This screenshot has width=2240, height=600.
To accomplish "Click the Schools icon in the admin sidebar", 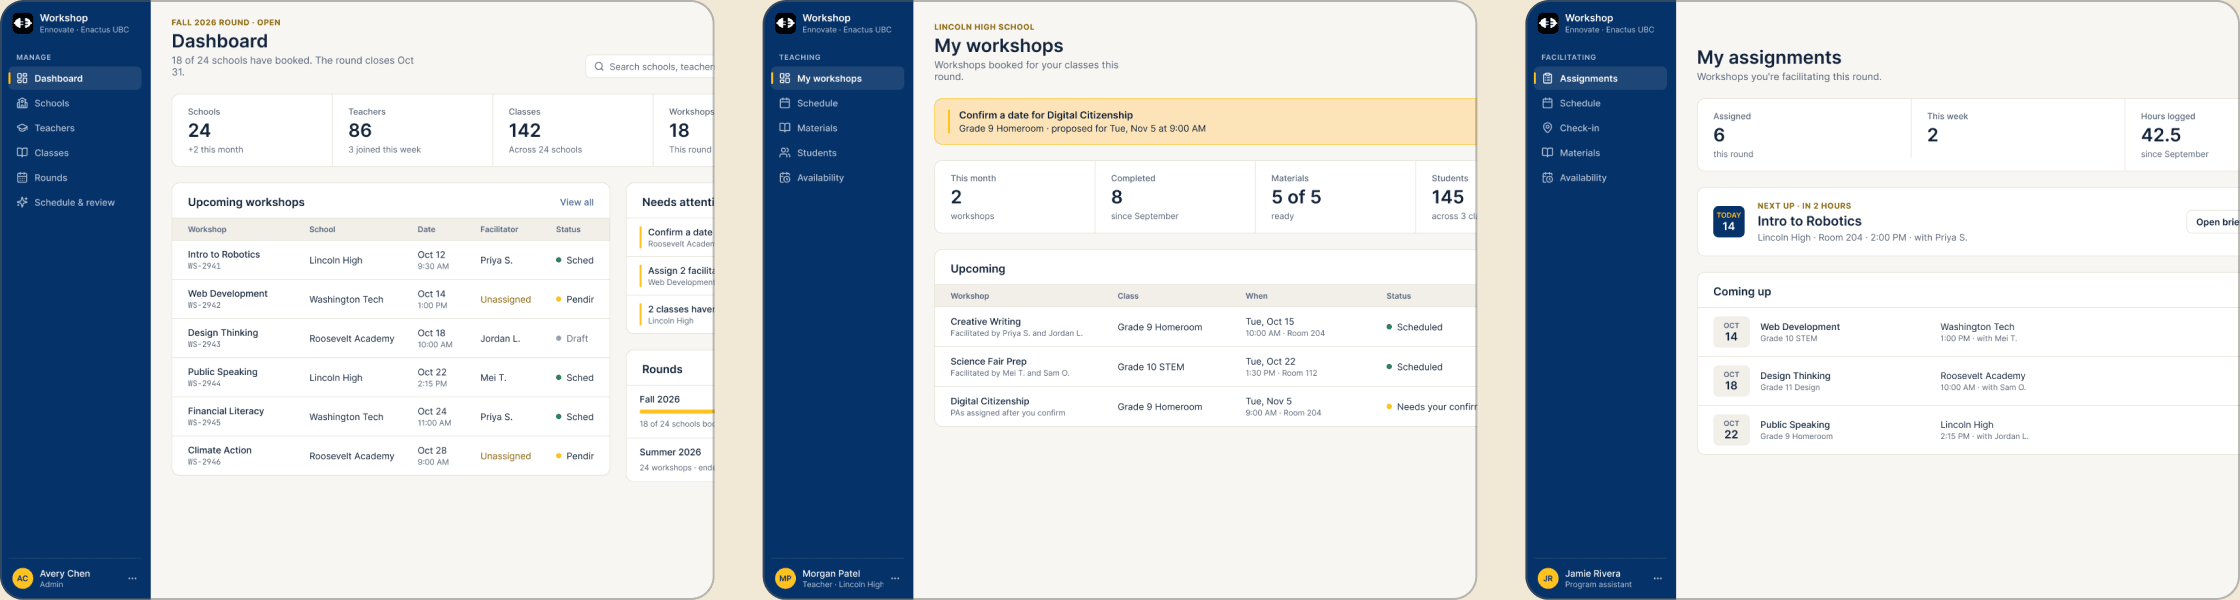I will point(22,103).
